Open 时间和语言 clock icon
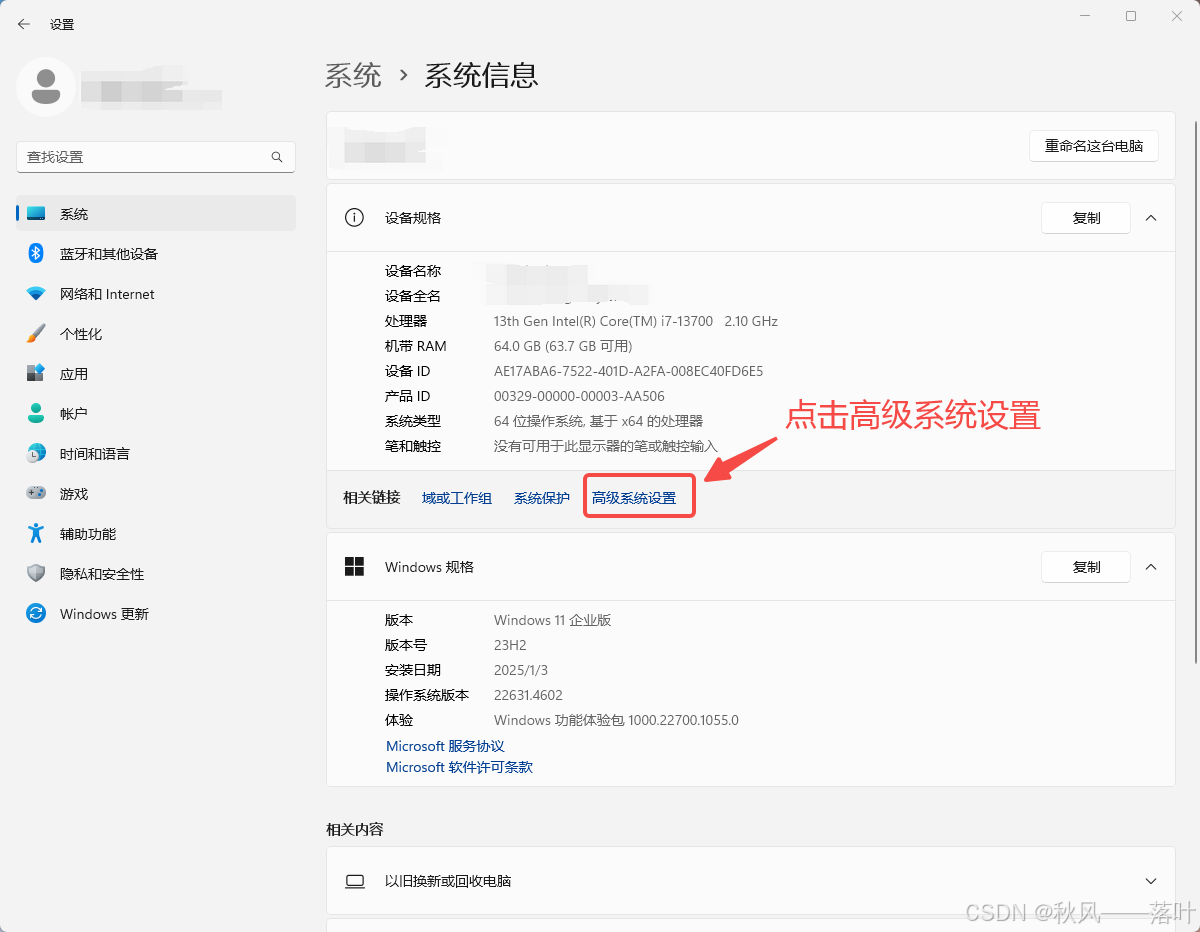The width and height of the screenshot is (1200, 932). 36,454
